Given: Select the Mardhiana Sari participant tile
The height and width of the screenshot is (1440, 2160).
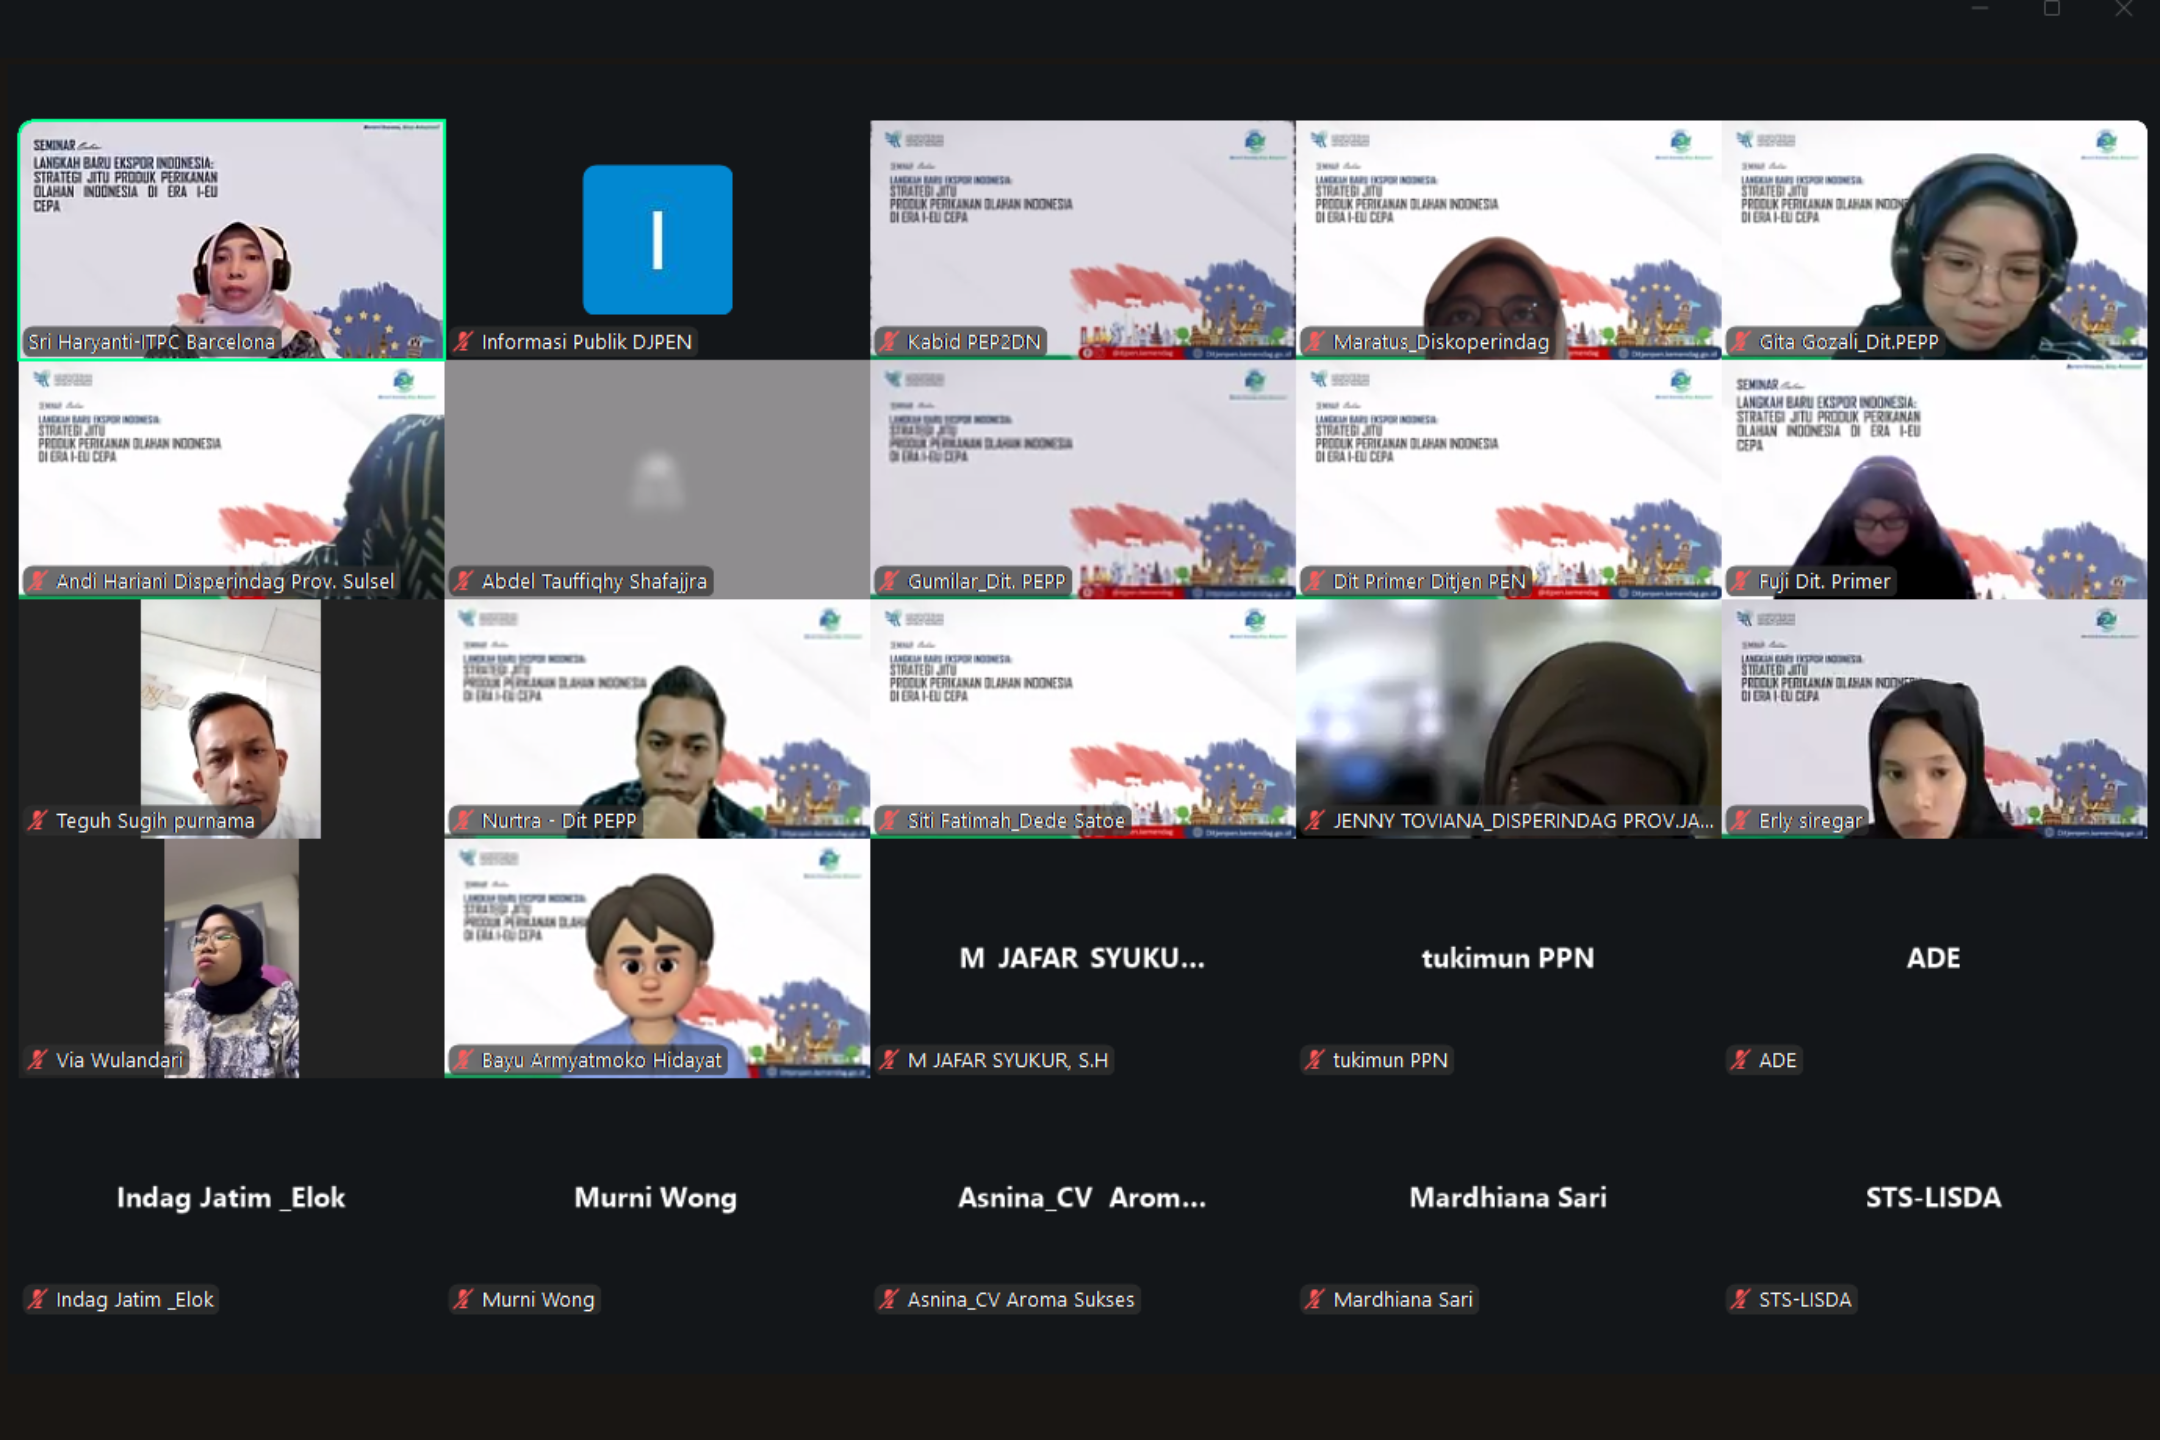Looking at the screenshot, I should click(1508, 1197).
